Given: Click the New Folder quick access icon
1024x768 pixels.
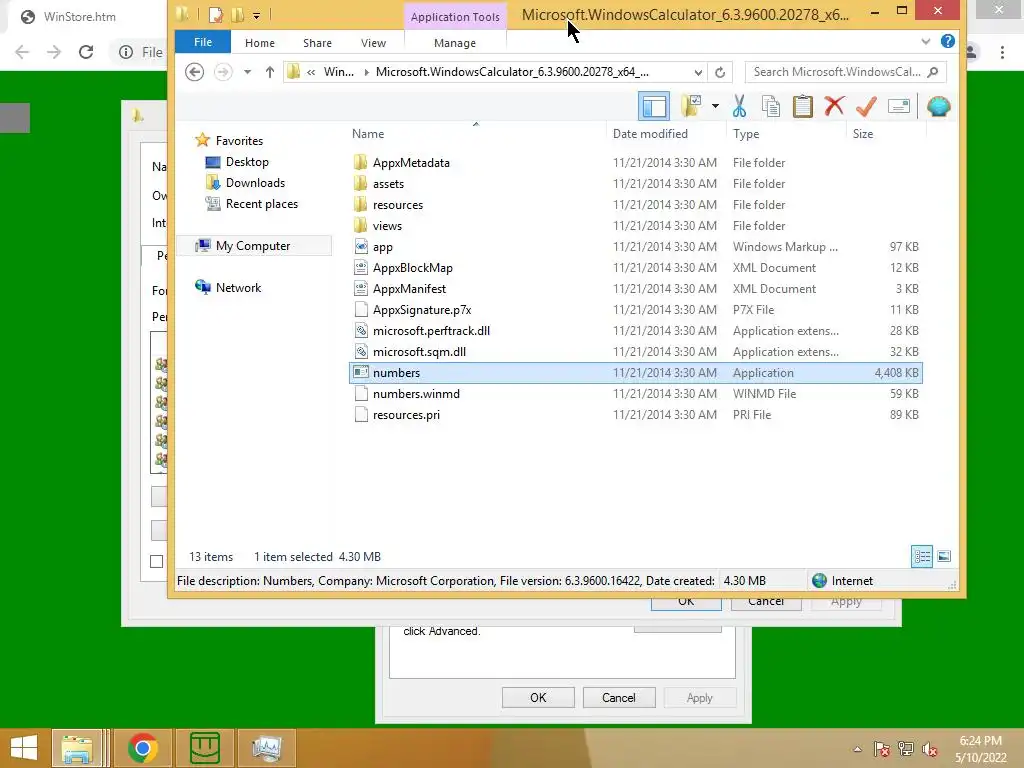Looking at the screenshot, I should (237, 14).
